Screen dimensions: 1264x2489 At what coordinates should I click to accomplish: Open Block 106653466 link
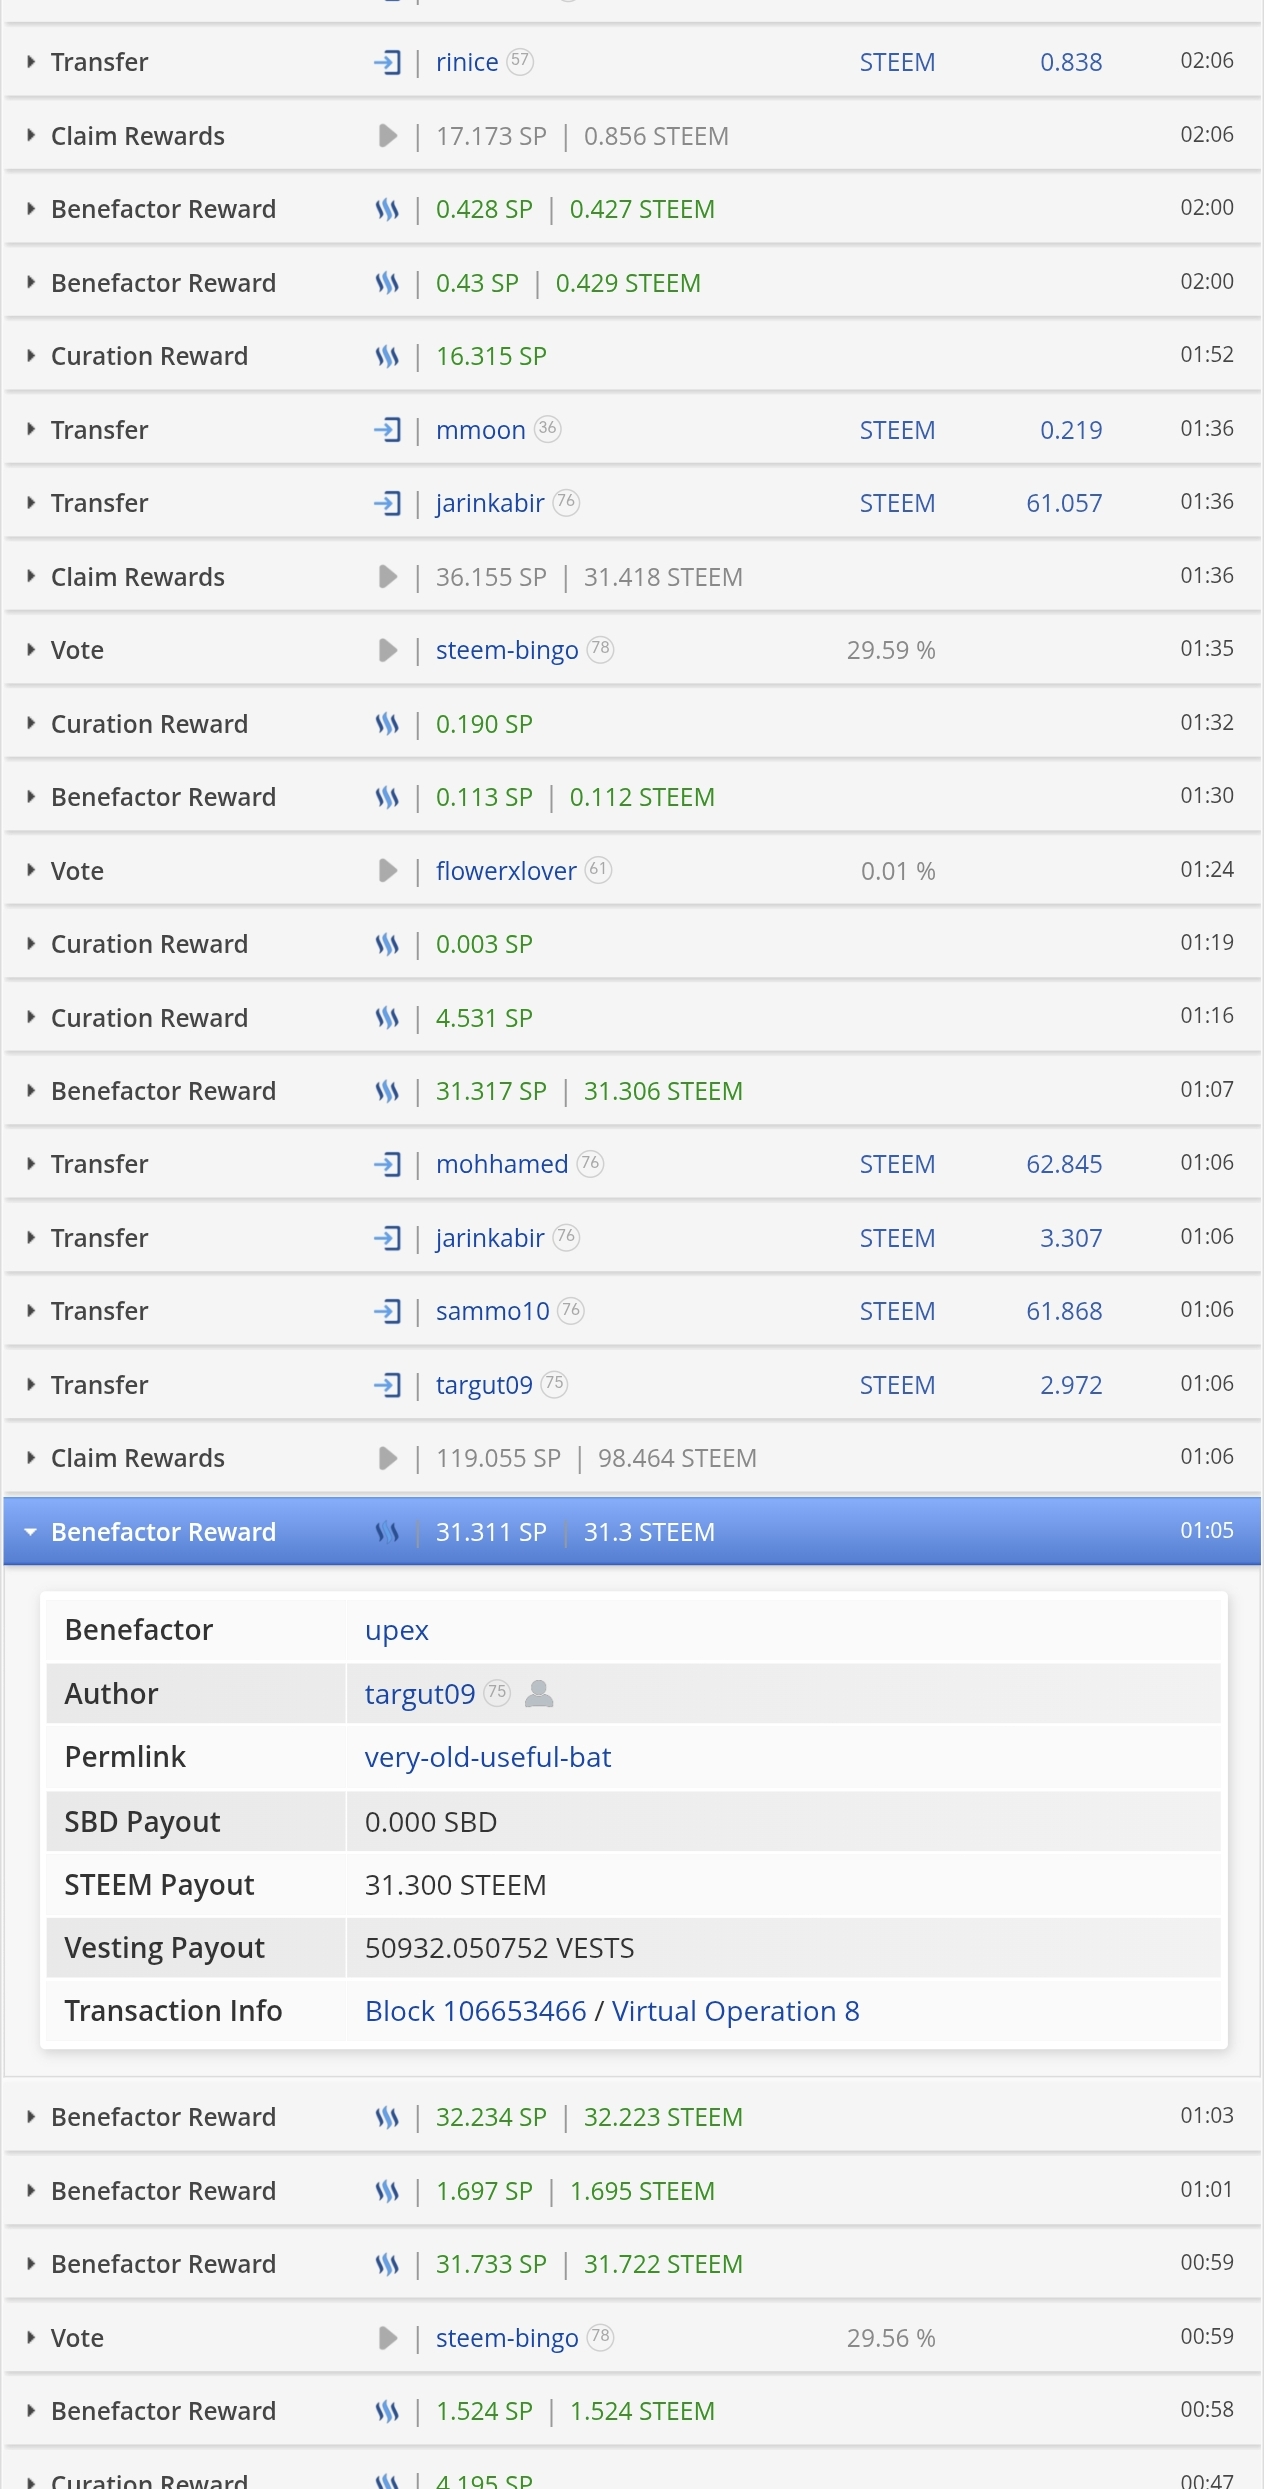[476, 2011]
